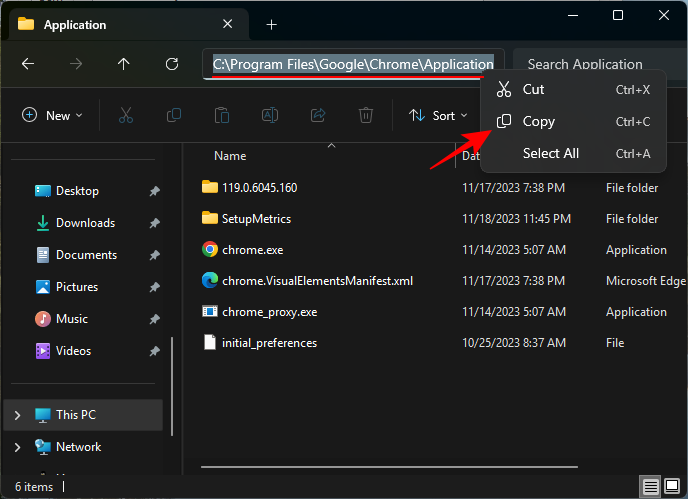Image resolution: width=688 pixels, height=499 pixels.
Task: Click the 6 items status bar text
Action: click(x=34, y=487)
